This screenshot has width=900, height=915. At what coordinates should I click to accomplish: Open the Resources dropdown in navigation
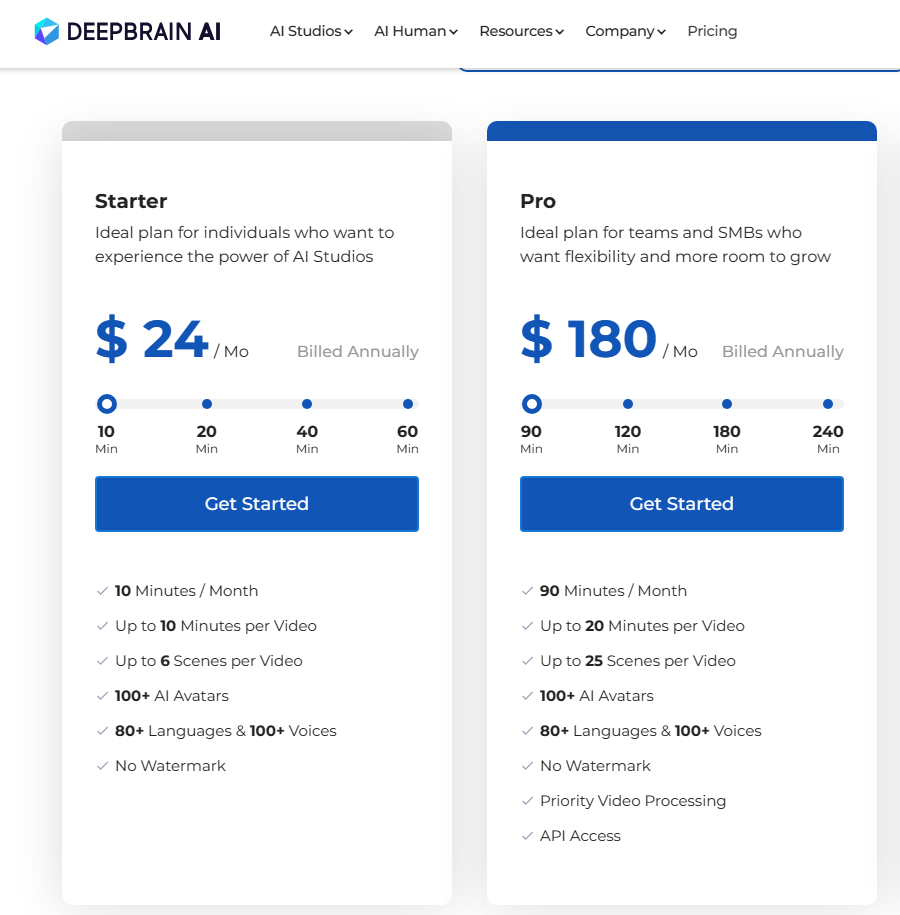click(x=521, y=31)
